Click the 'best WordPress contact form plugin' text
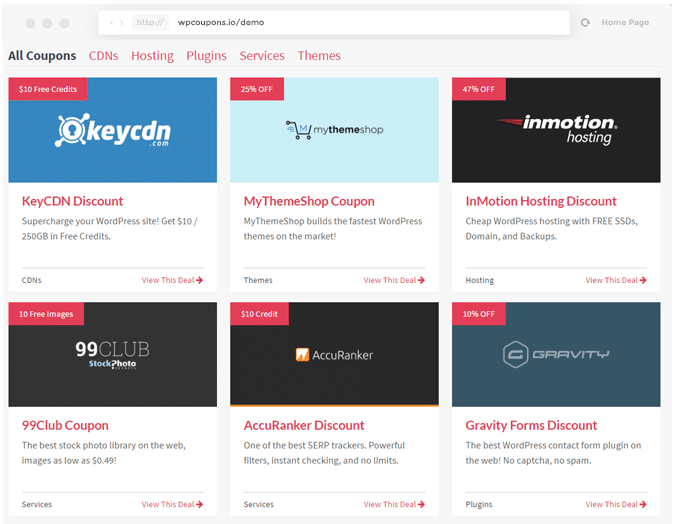 tap(553, 453)
